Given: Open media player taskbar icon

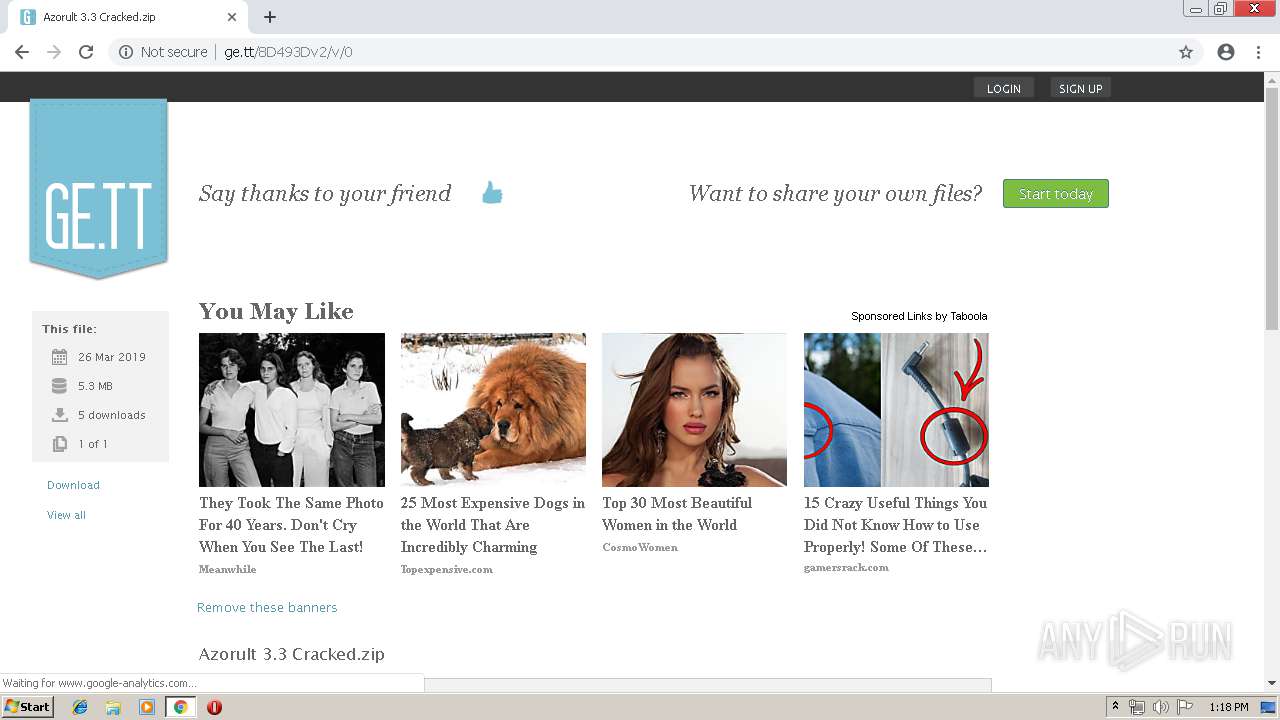Looking at the screenshot, I should coord(146,707).
